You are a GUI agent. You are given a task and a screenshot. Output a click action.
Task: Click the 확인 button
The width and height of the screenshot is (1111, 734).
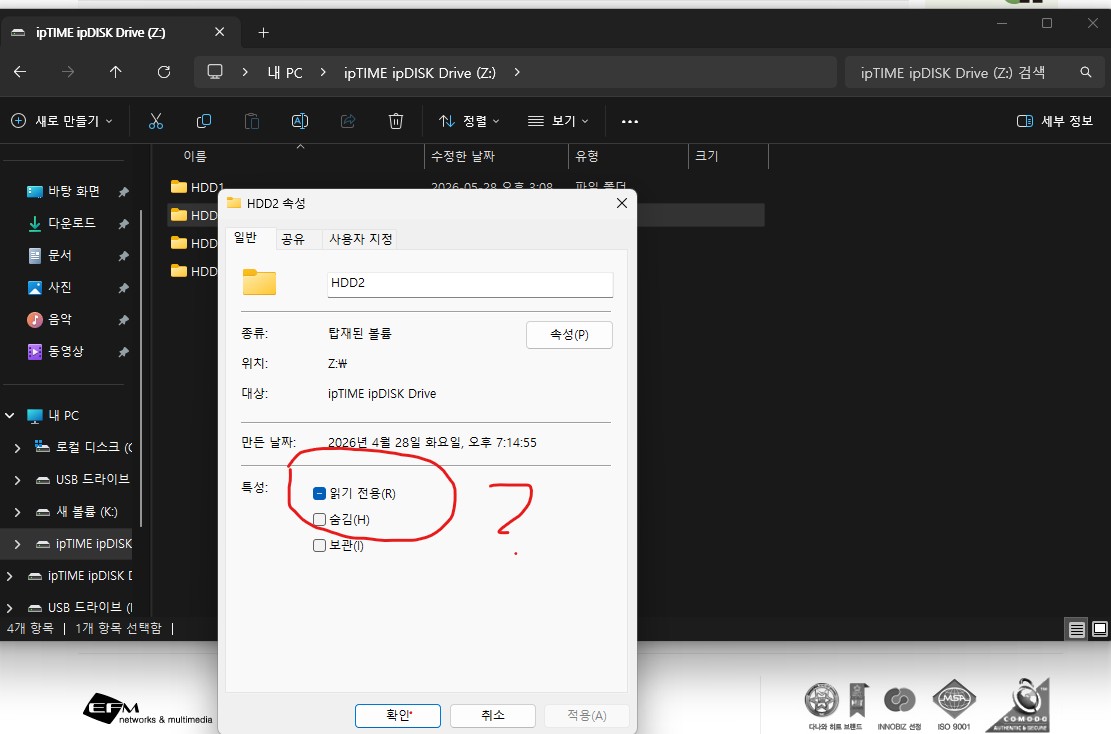coord(397,716)
